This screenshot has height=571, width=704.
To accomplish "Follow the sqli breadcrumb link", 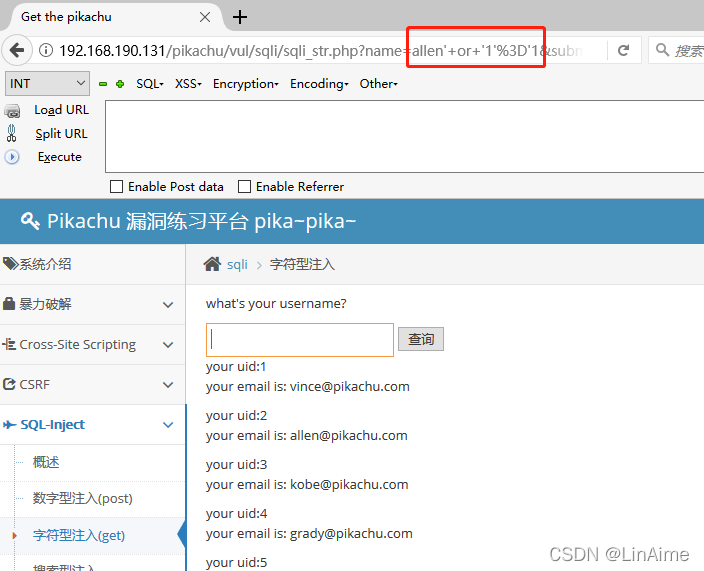I will coord(237,264).
